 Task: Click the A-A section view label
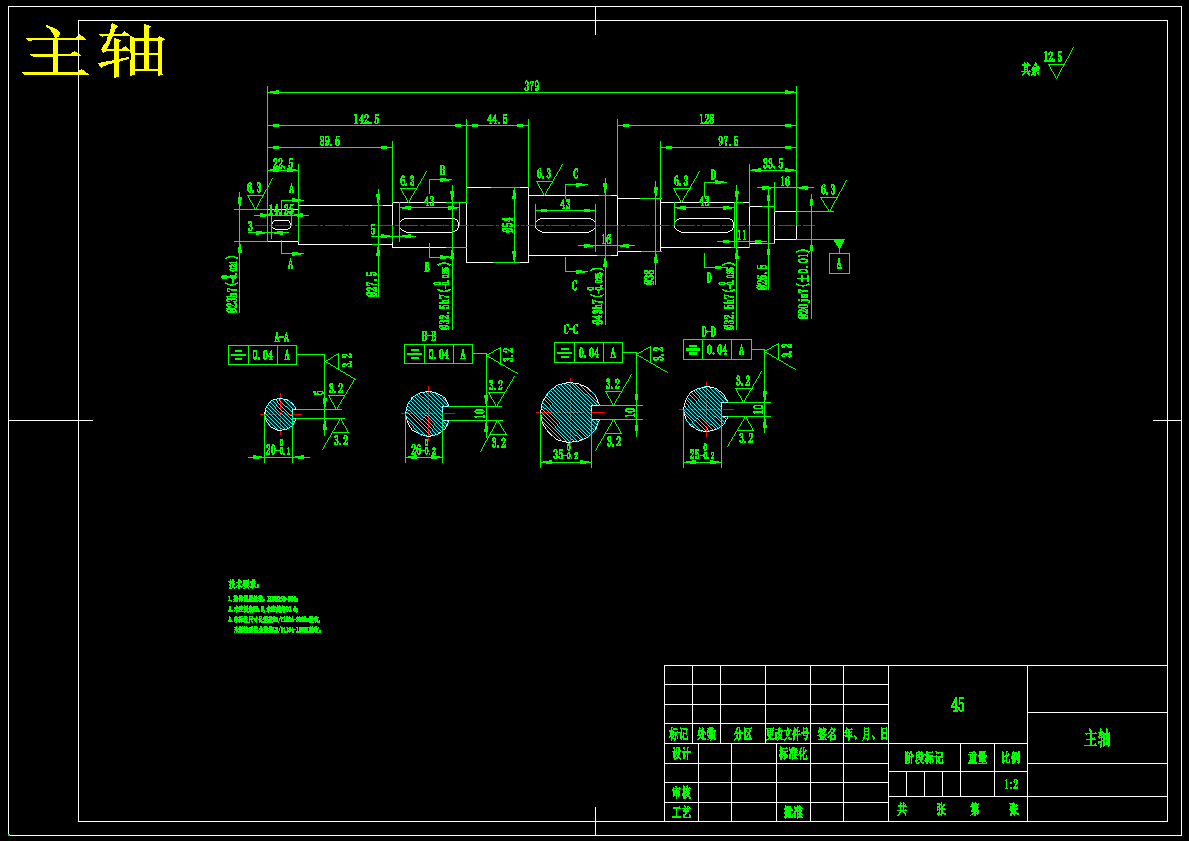(x=281, y=337)
